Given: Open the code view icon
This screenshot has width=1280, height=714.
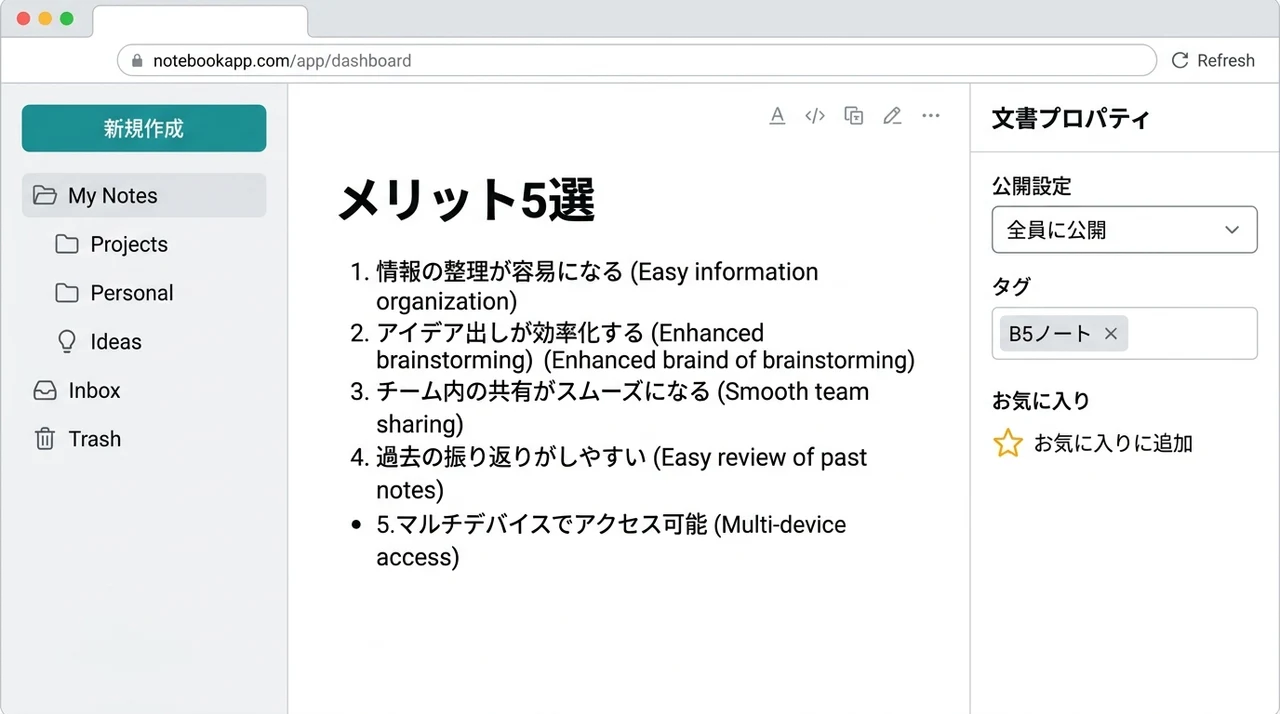Looking at the screenshot, I should pos(815,116).
